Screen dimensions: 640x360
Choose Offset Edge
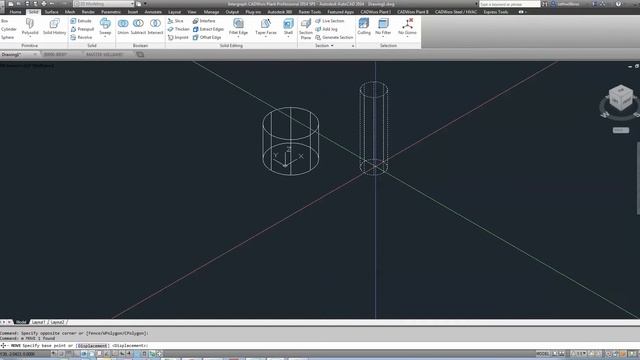tap(207, 37)
